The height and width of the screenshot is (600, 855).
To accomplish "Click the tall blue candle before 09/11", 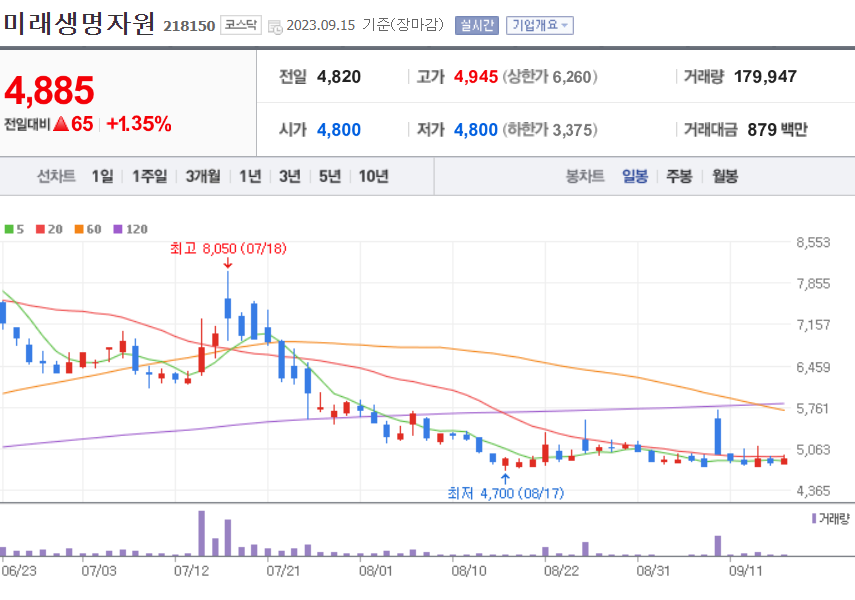I will pyautogui.click(x=718, y=434).
